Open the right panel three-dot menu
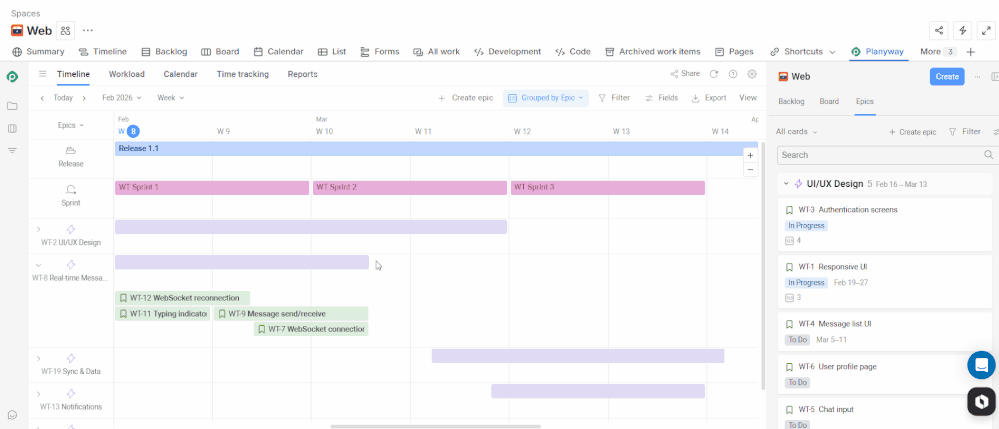The height and width of the screenshot is (429, 999). point(977,76)
